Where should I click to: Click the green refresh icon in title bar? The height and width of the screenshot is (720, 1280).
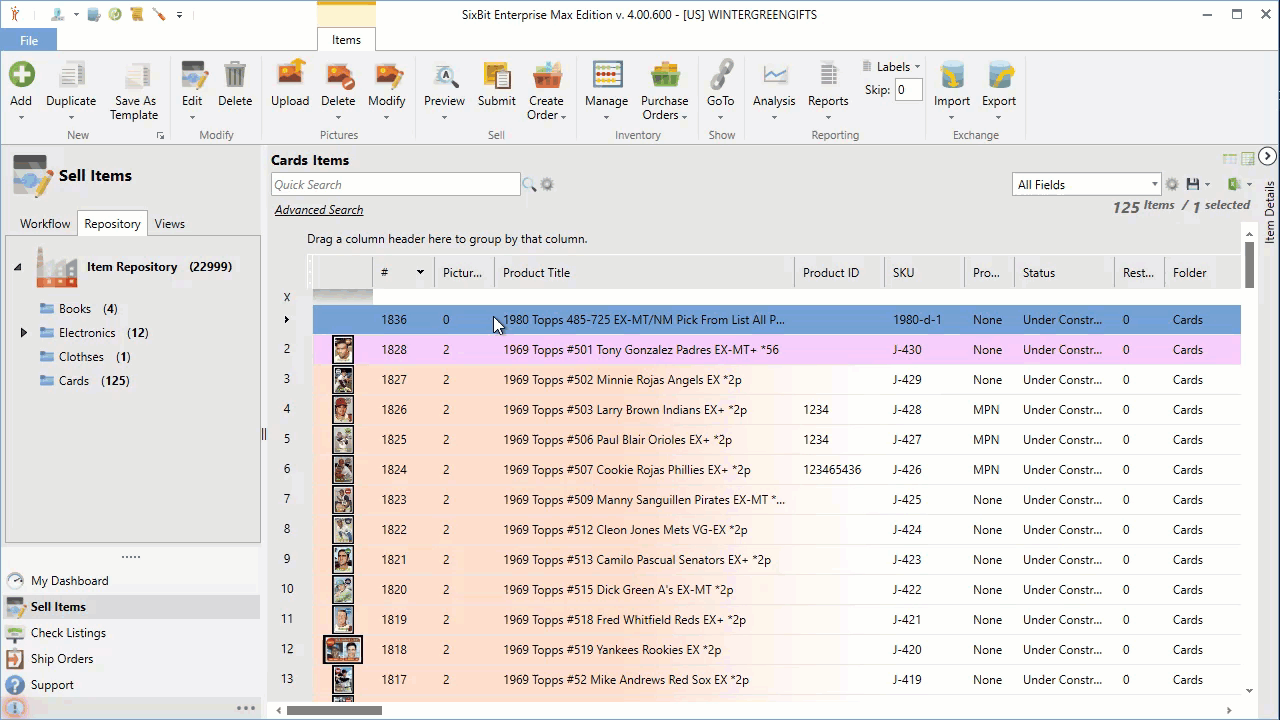pos(115,14)
